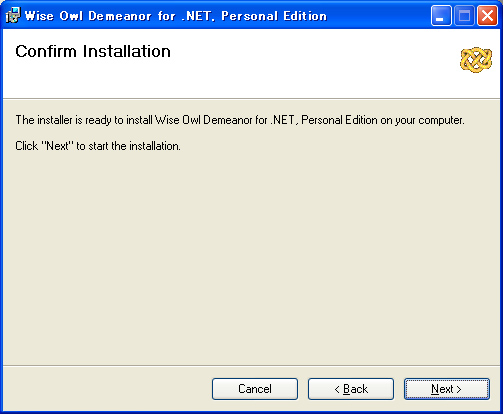Click the beige strip left of the Cancel button
The width and height of the screenshot is (503, 414).
107,389
